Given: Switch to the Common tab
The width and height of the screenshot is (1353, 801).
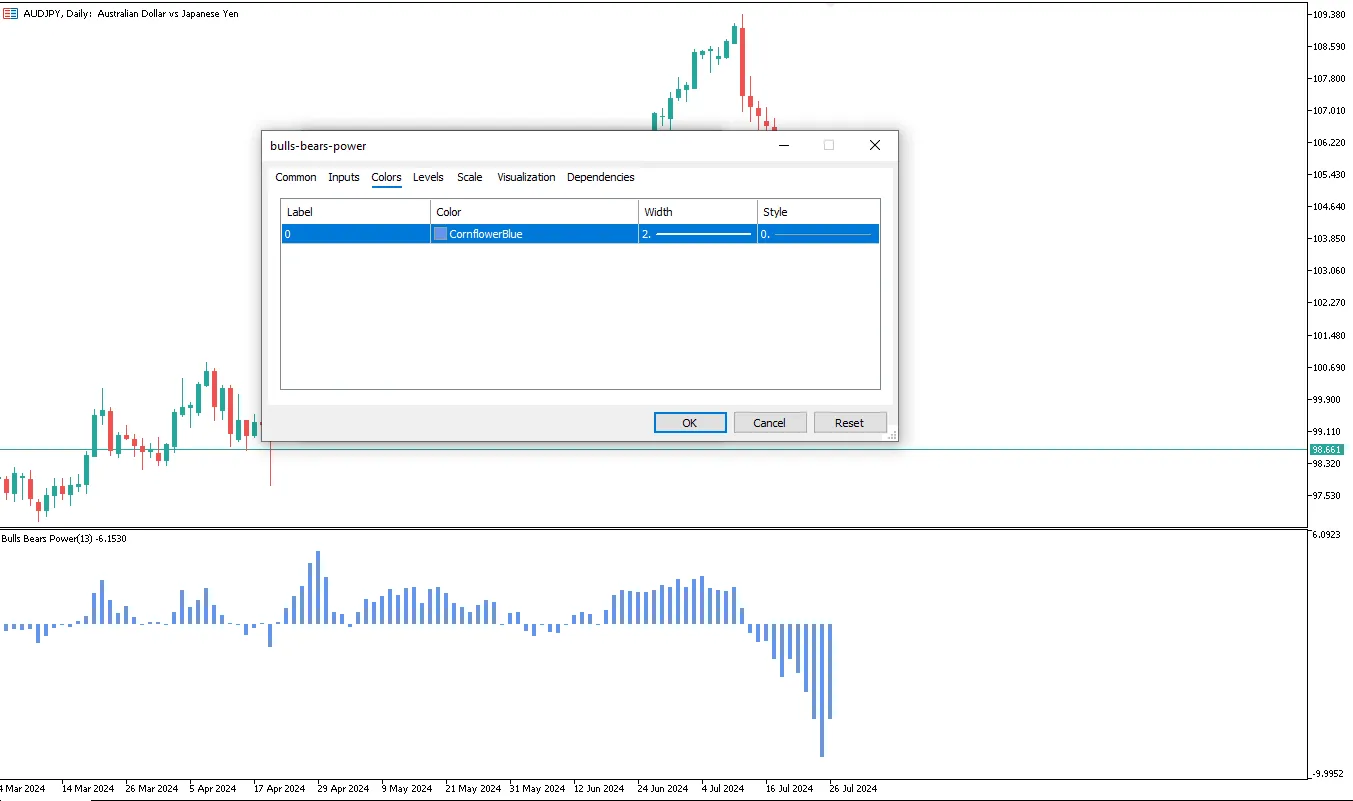Looking at the screenshot, I should coord(296,177).
